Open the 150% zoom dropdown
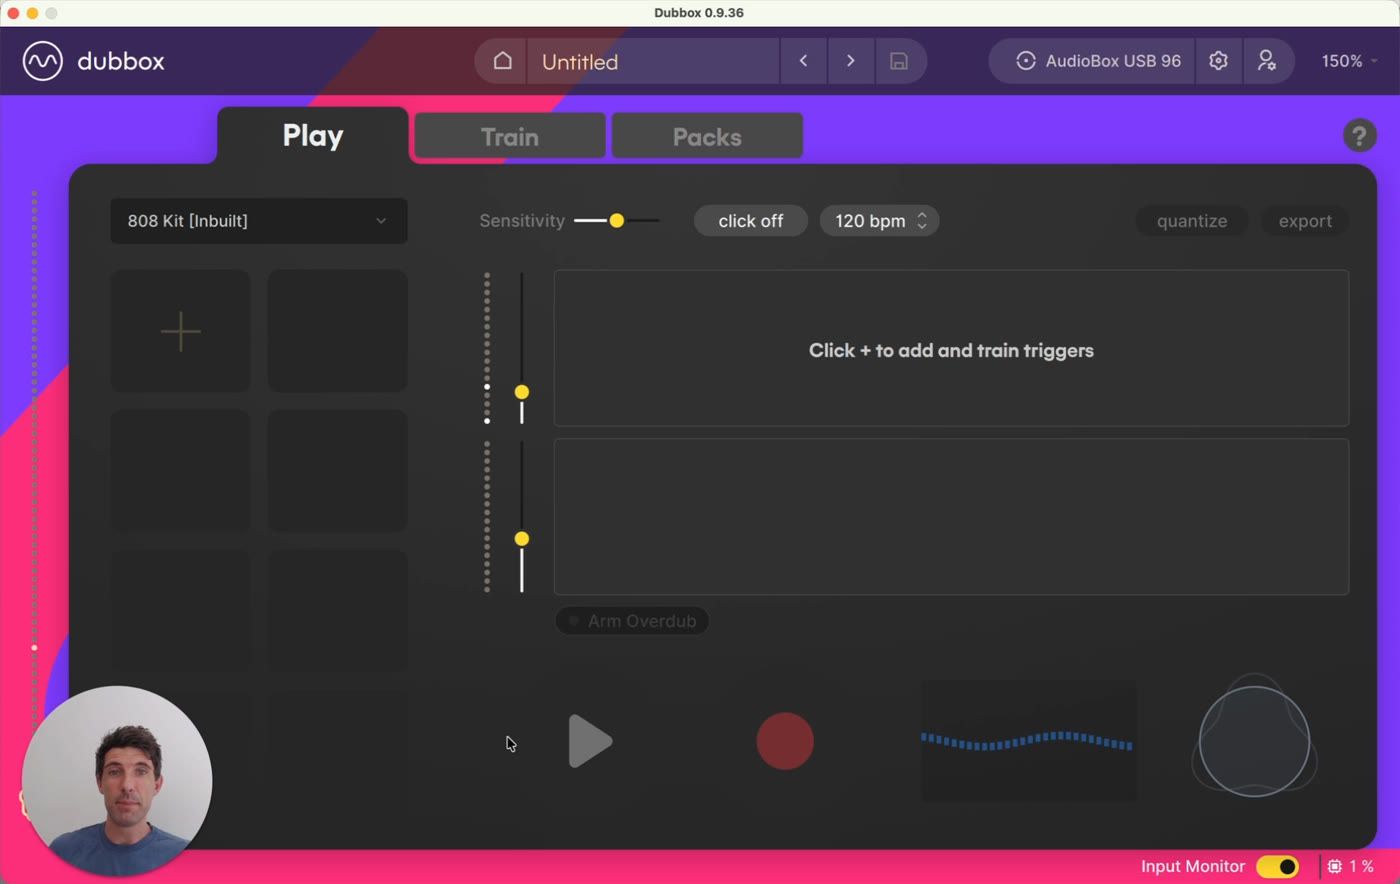 [1349, 61]
